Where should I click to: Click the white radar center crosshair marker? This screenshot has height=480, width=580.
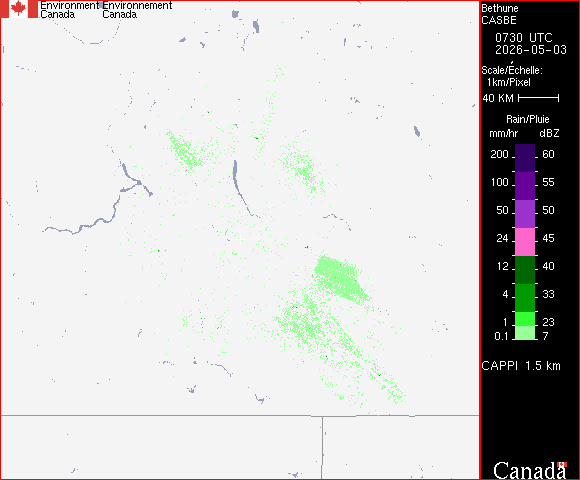click(240, 239)
